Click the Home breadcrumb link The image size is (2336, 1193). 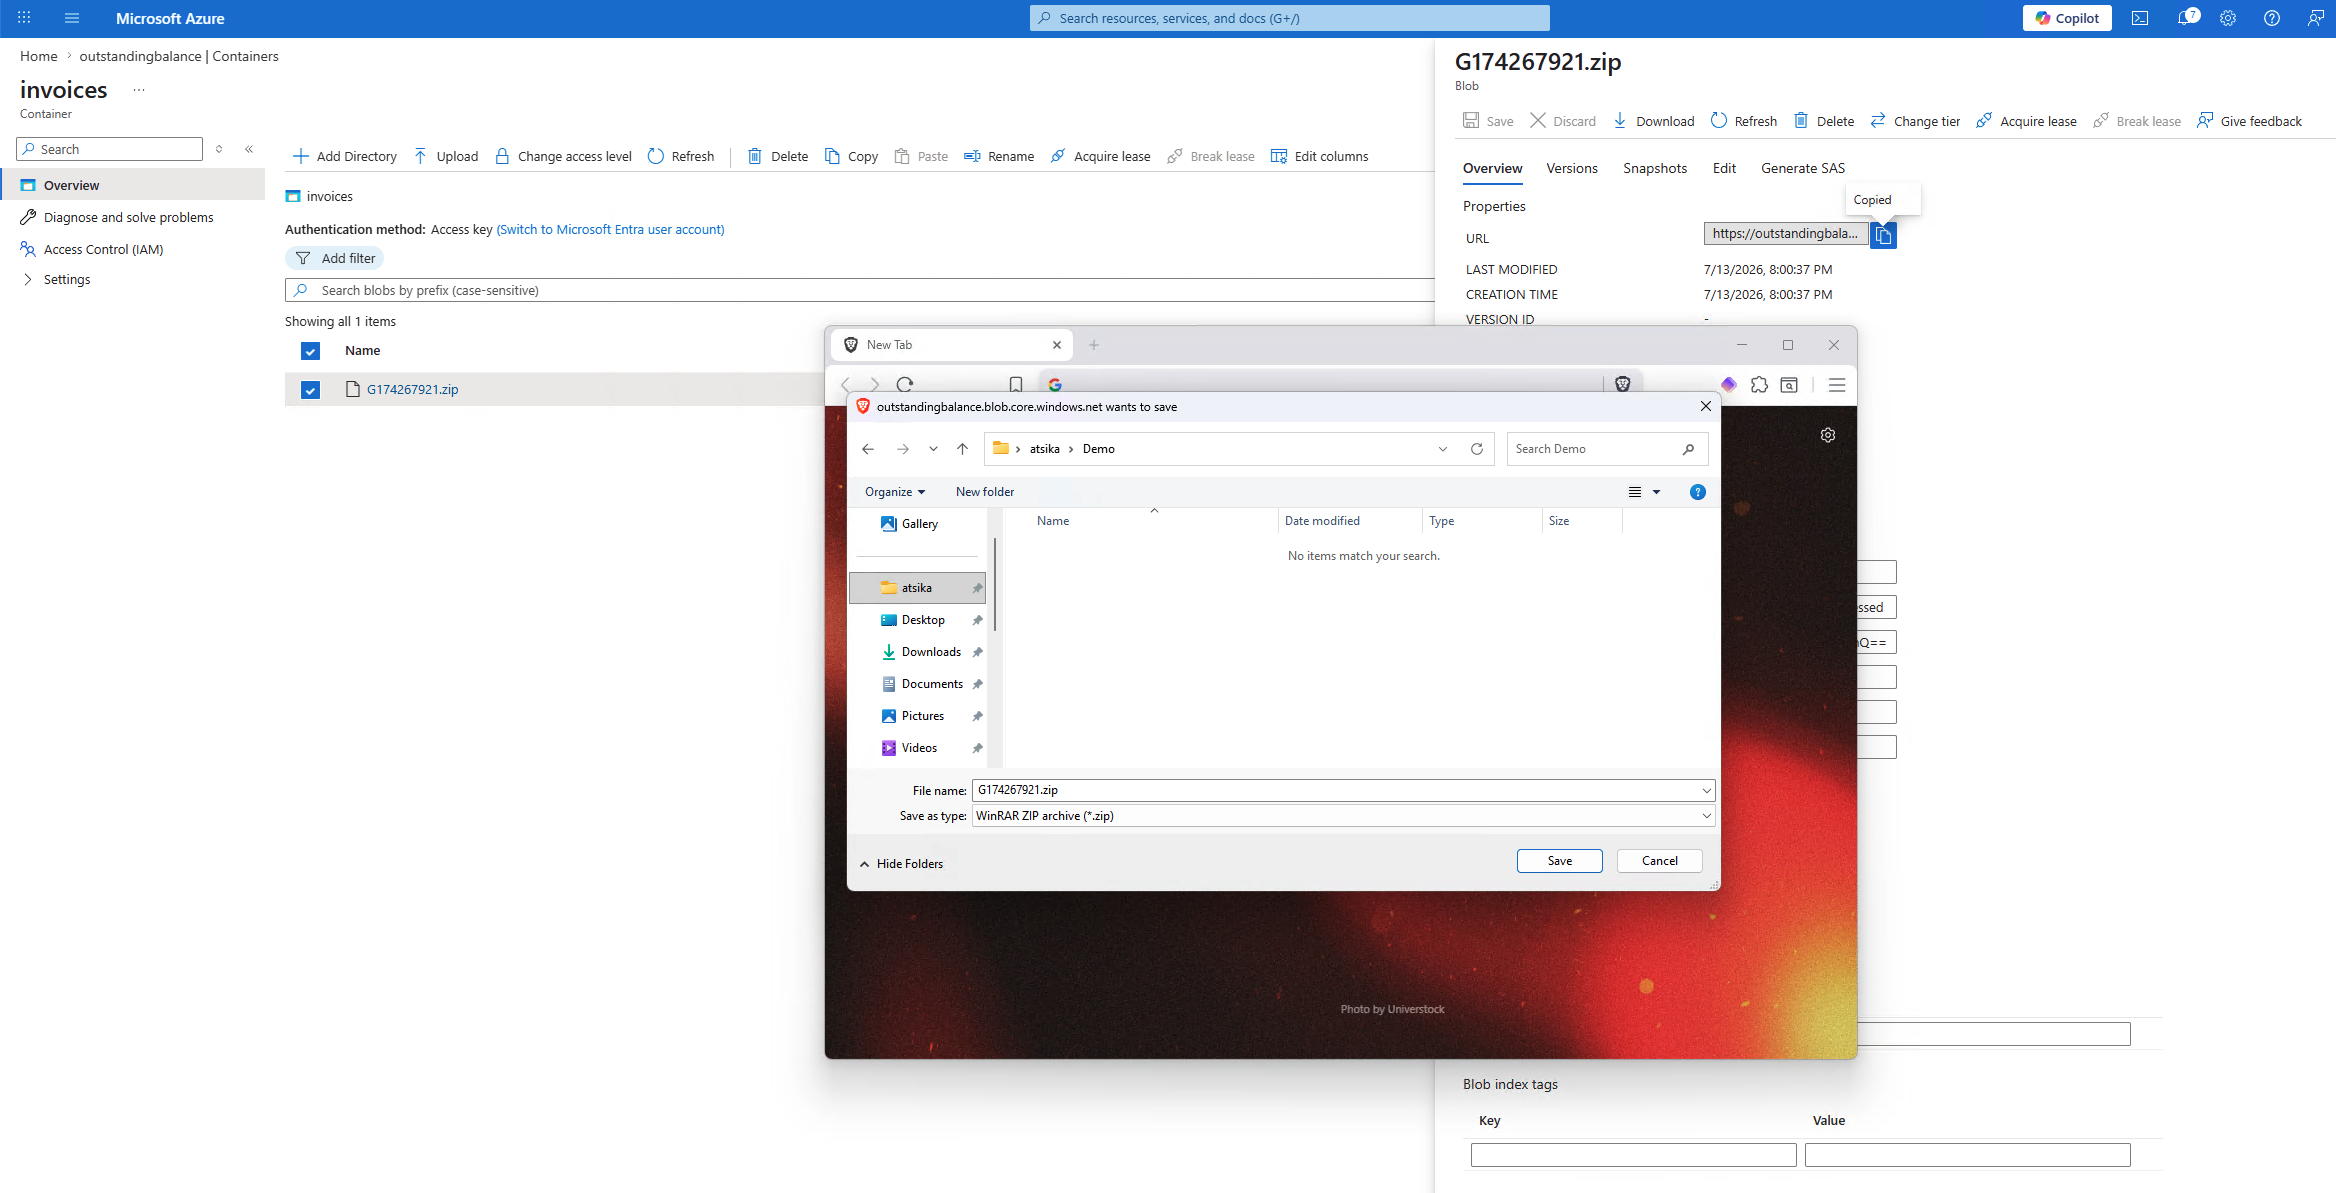tap(39, 56)
